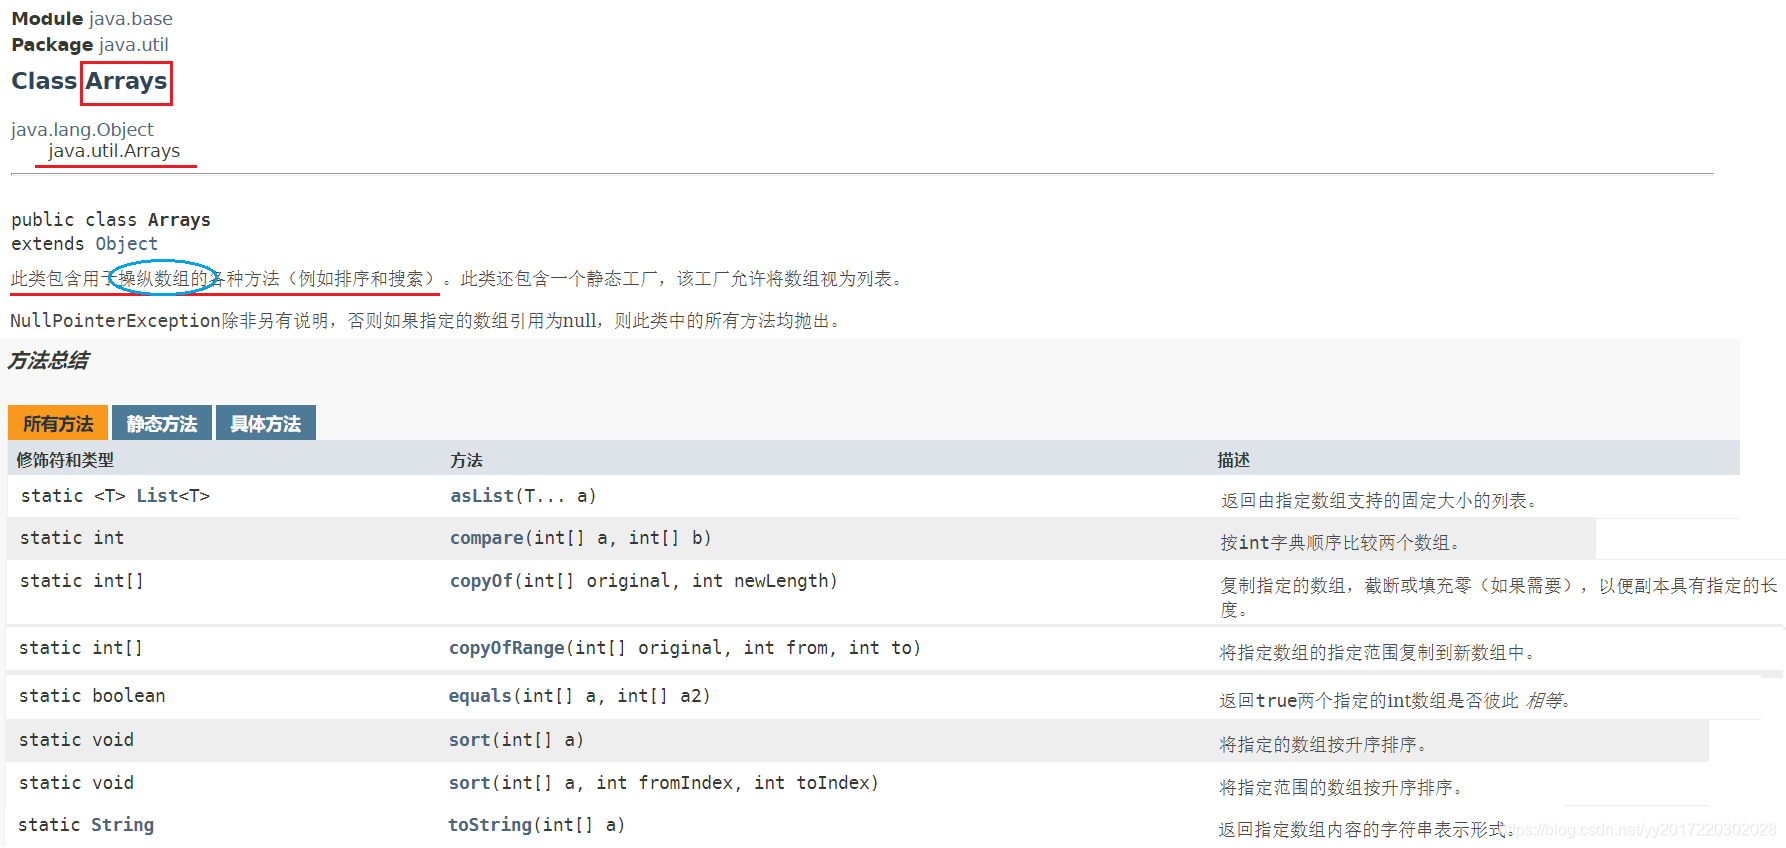Click the static int[] cell for copyOf

click(x=82, y=581)
